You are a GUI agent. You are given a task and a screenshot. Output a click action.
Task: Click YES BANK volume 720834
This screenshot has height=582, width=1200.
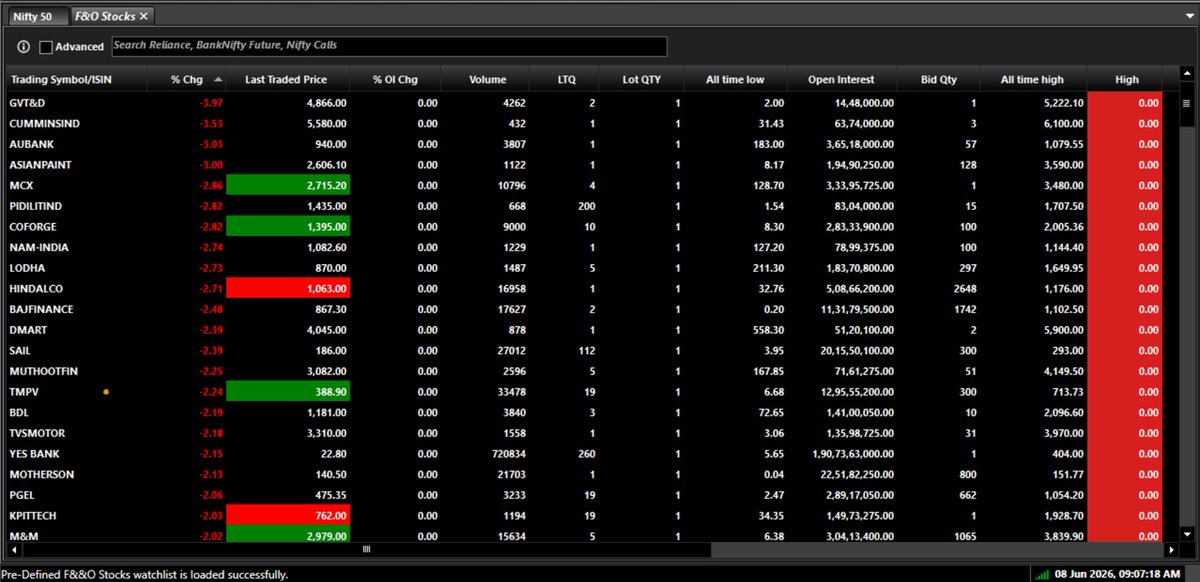pyautogui.click(x=507, y=454)
